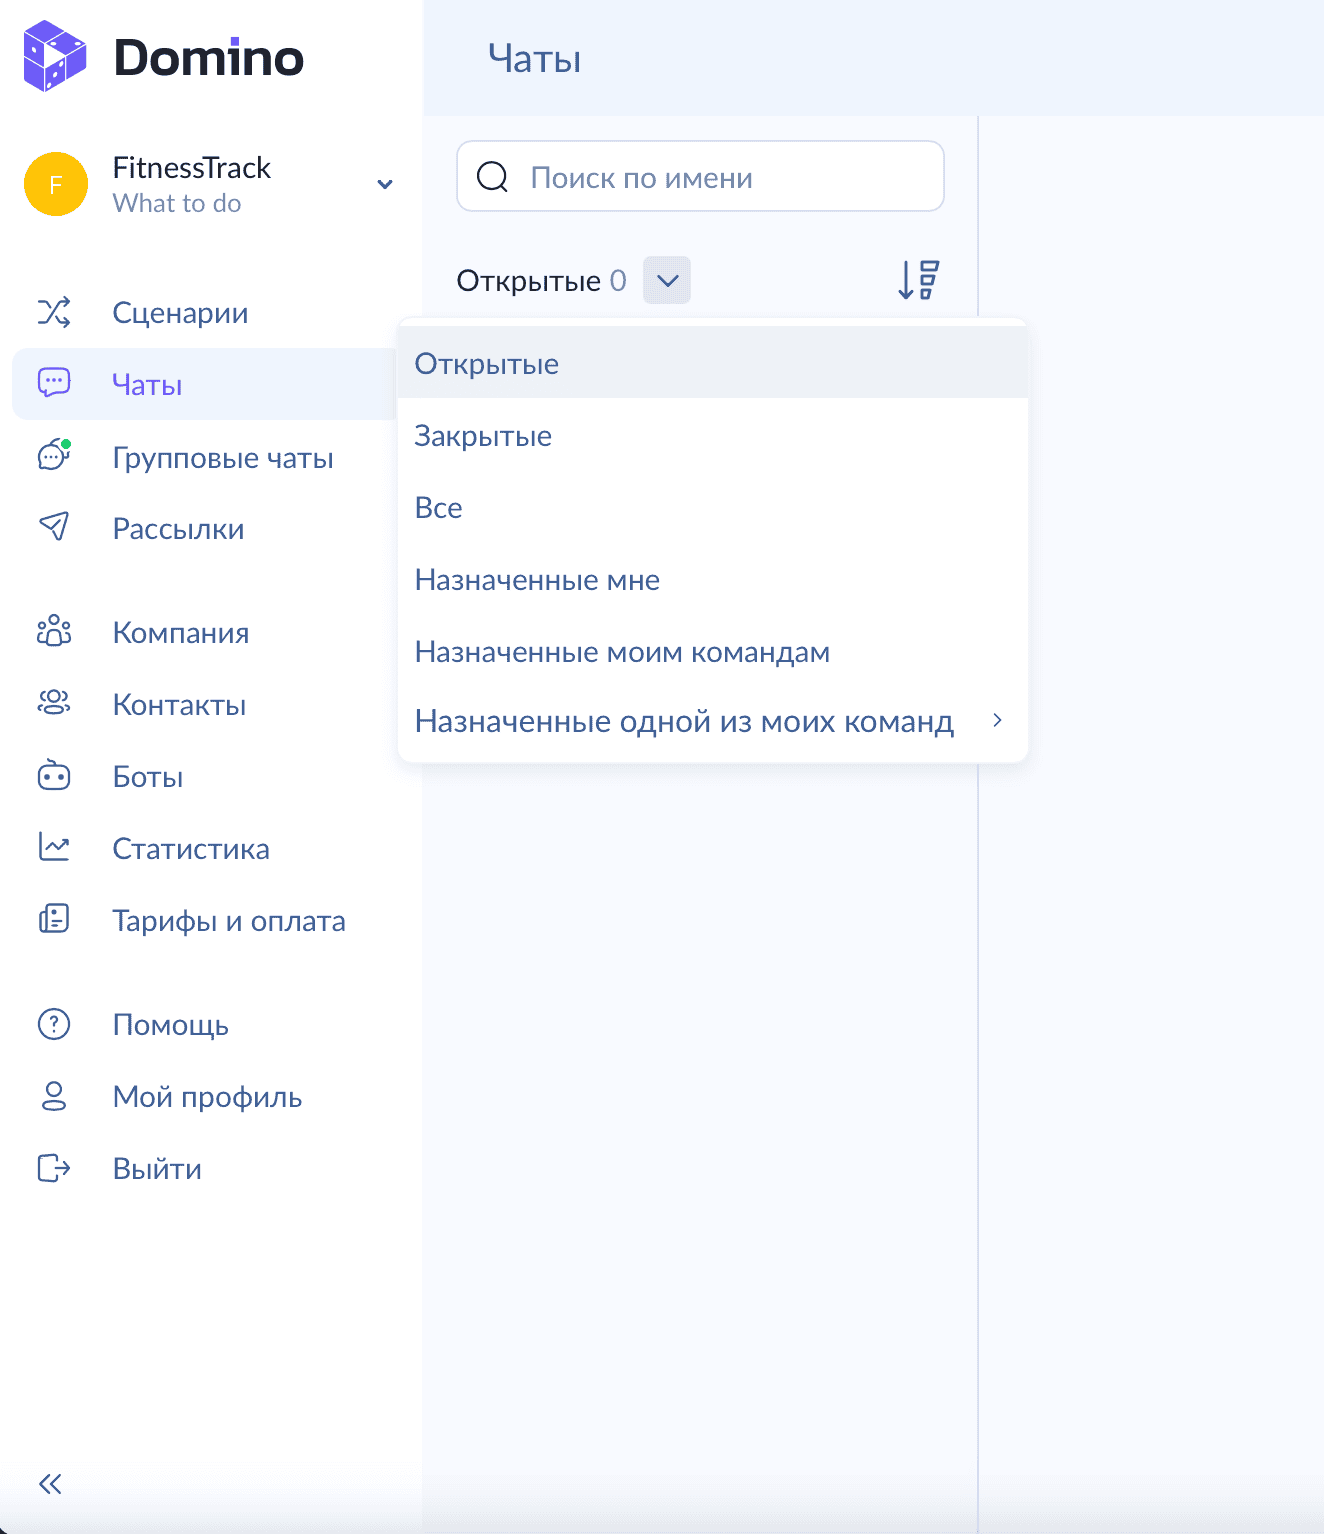The image size is (1324, 1534).
Task: Click the FitnessTrack project name
Action: point(192,167)
